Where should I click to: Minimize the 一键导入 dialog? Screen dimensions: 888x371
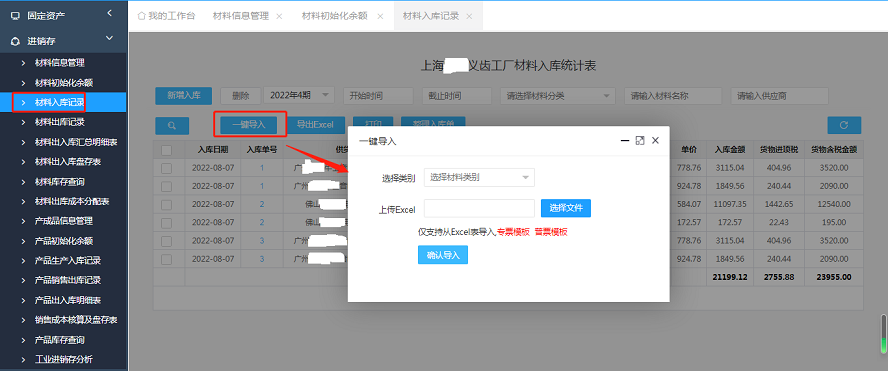click(625, 140)
